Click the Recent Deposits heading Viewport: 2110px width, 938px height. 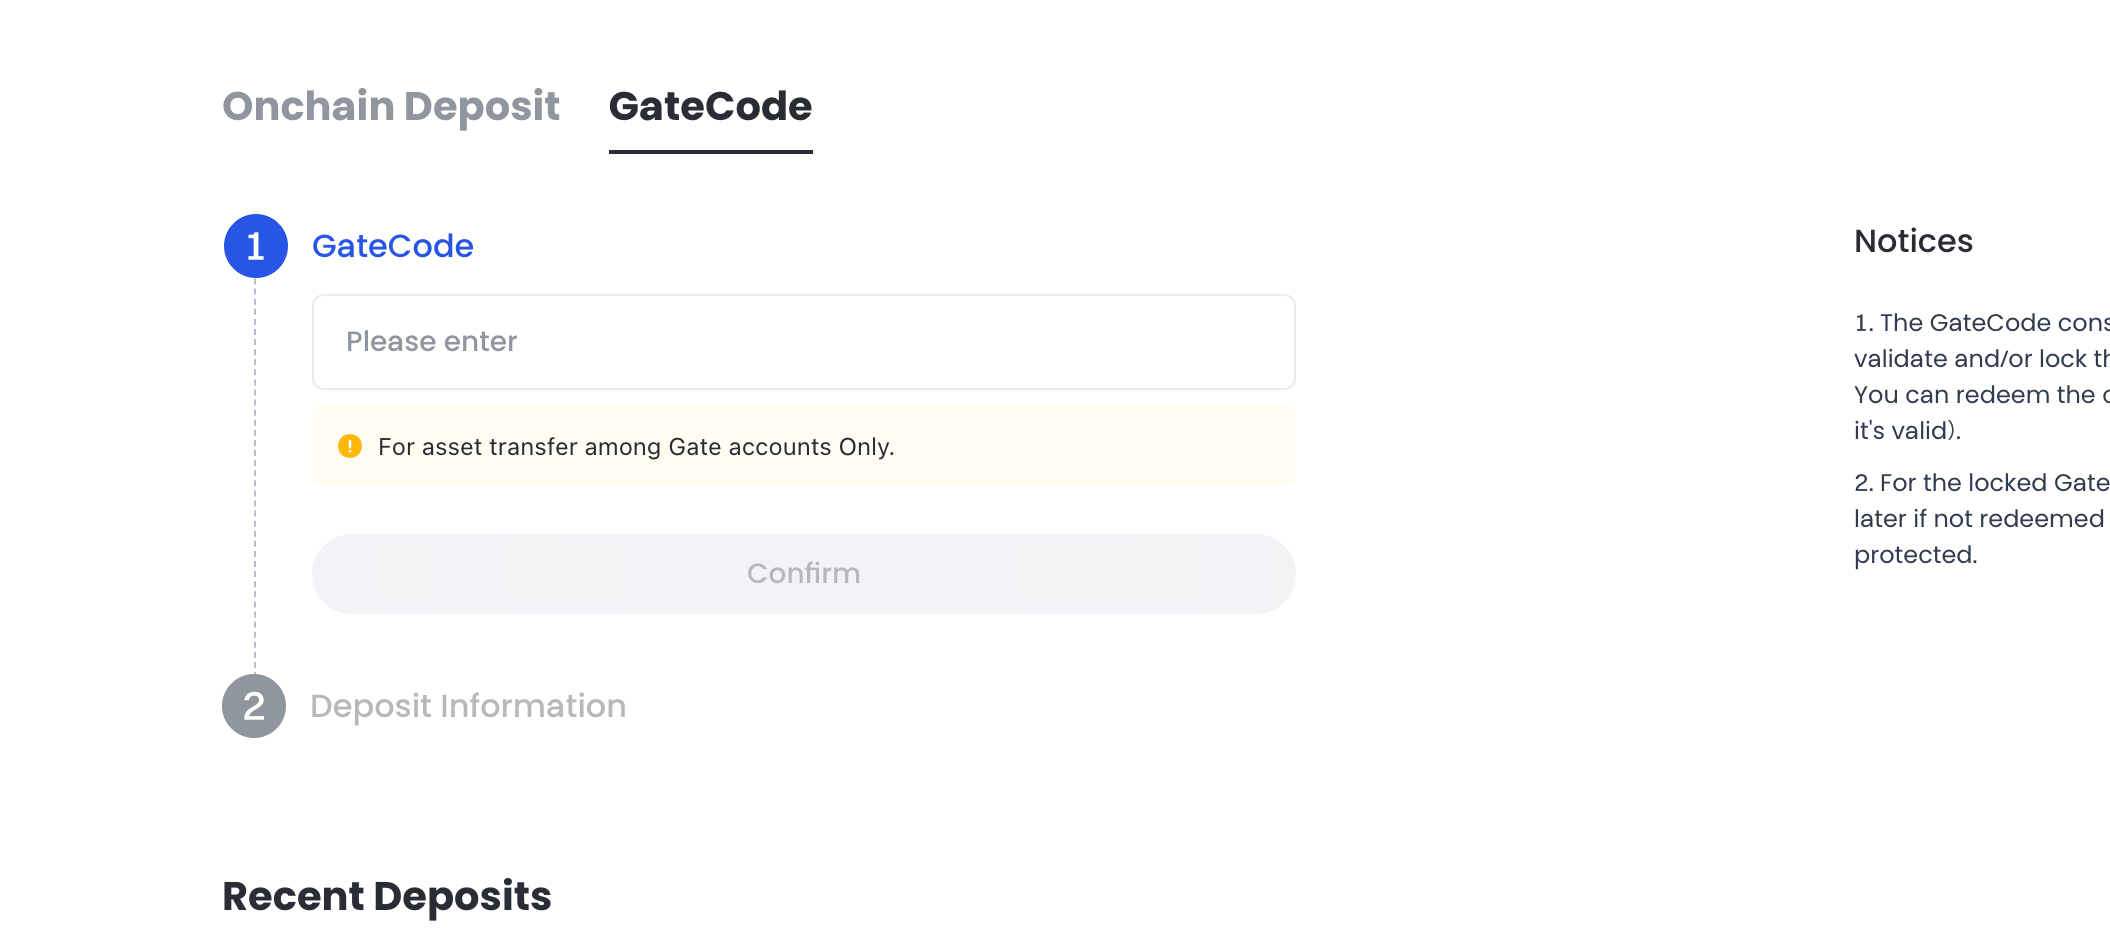386,896
